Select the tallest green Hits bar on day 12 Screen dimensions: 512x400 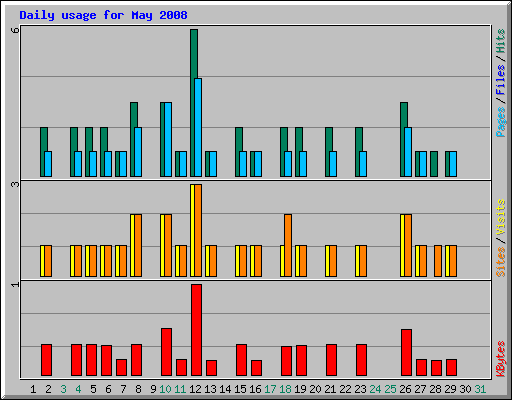tap(193, 103)
